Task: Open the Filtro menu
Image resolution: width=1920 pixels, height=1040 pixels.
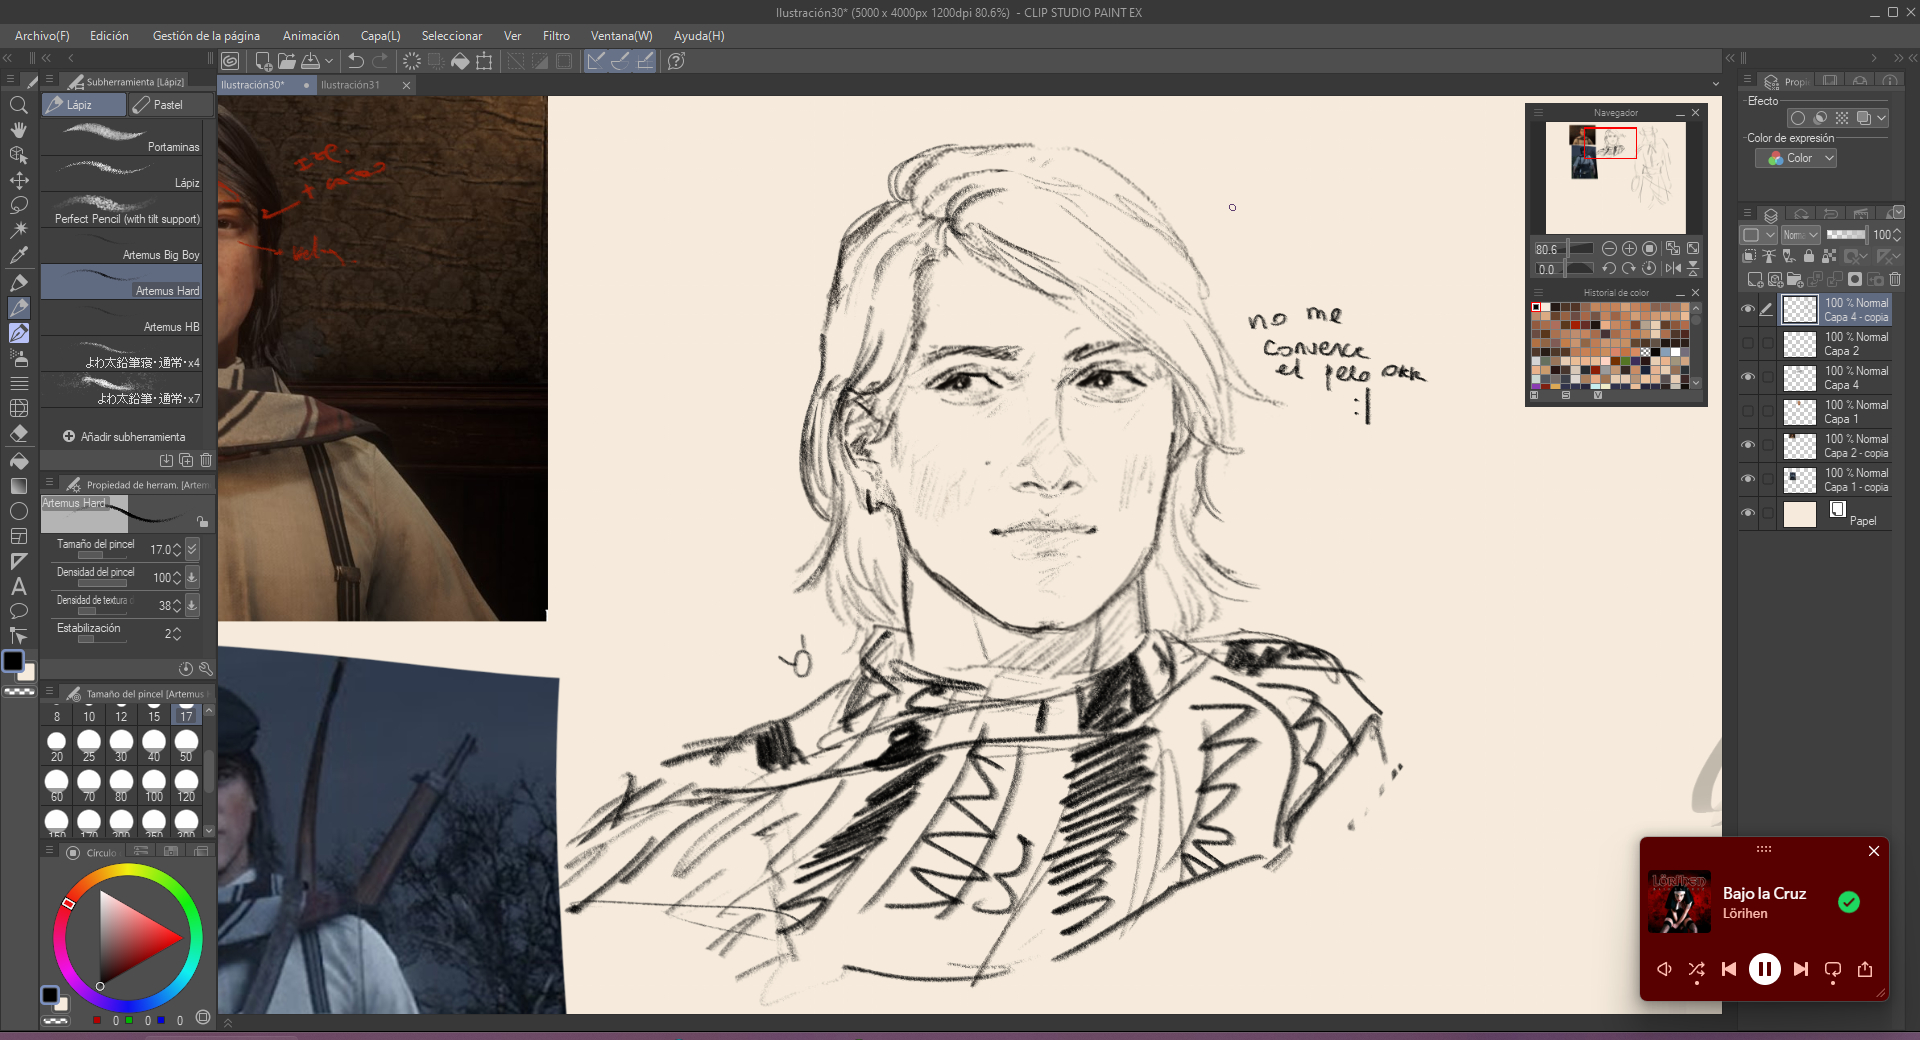Action: [556, 36]
